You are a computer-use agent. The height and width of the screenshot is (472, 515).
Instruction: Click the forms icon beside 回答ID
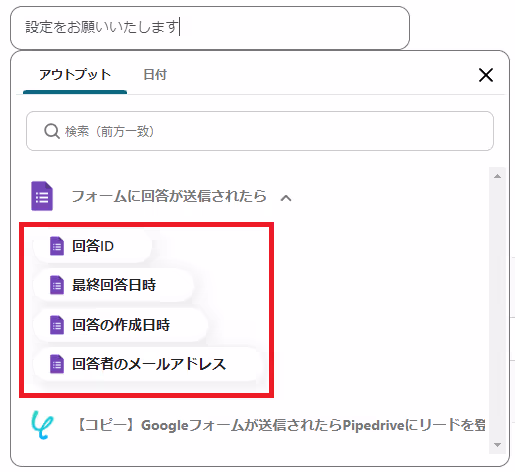pyautogui.click(x=57, y=246)
